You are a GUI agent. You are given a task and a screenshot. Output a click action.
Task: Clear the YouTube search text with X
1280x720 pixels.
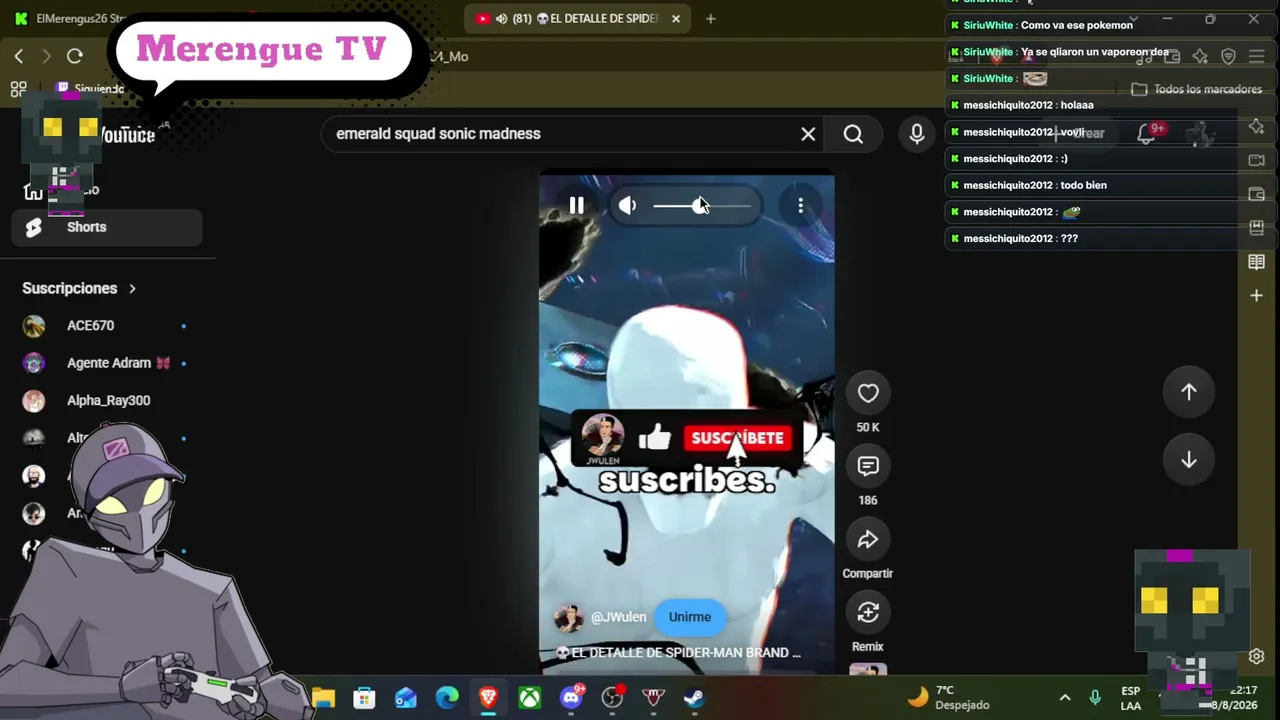(808, 134)
